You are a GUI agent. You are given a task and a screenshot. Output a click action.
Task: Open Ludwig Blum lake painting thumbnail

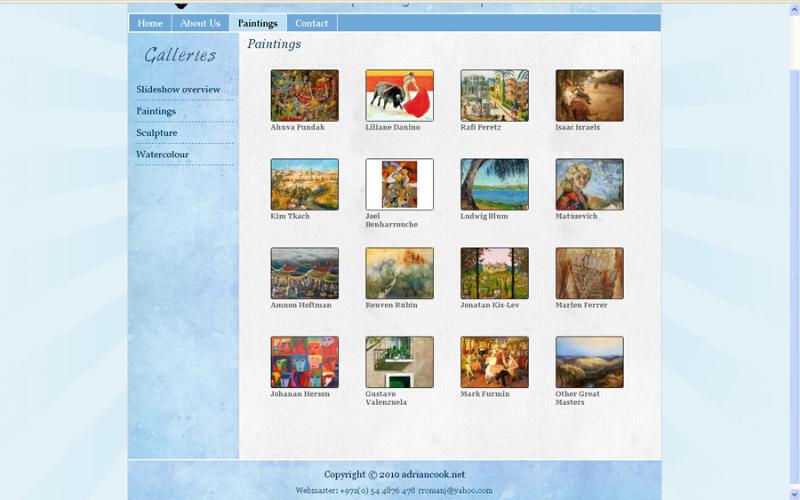494,184
